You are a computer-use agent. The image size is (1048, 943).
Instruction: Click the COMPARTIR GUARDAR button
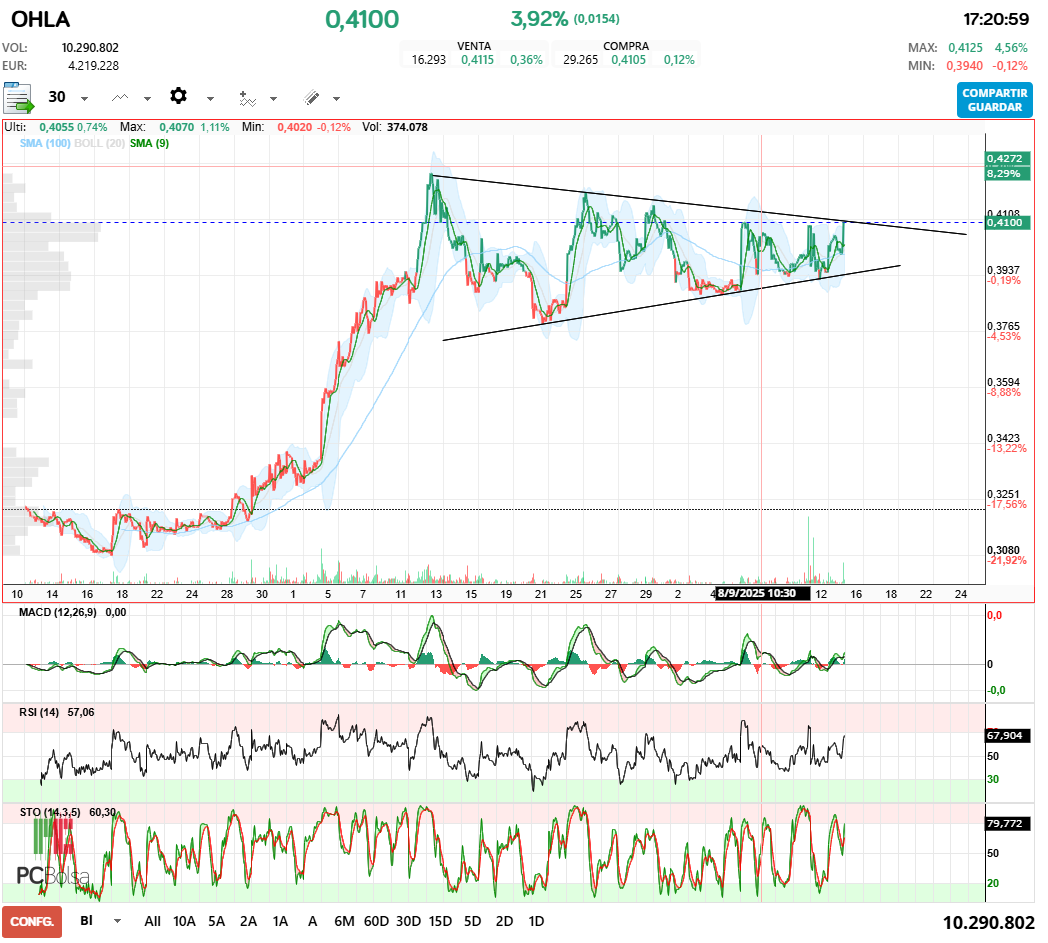(995, 100)
